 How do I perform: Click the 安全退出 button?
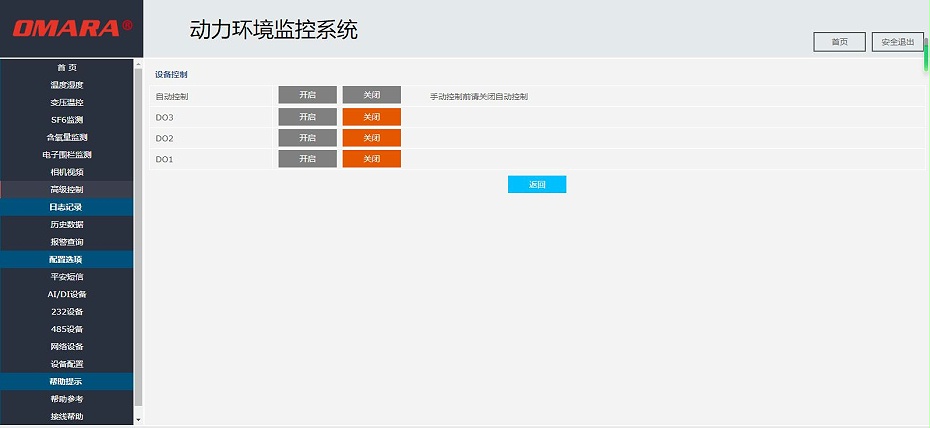tap(897, 42)
